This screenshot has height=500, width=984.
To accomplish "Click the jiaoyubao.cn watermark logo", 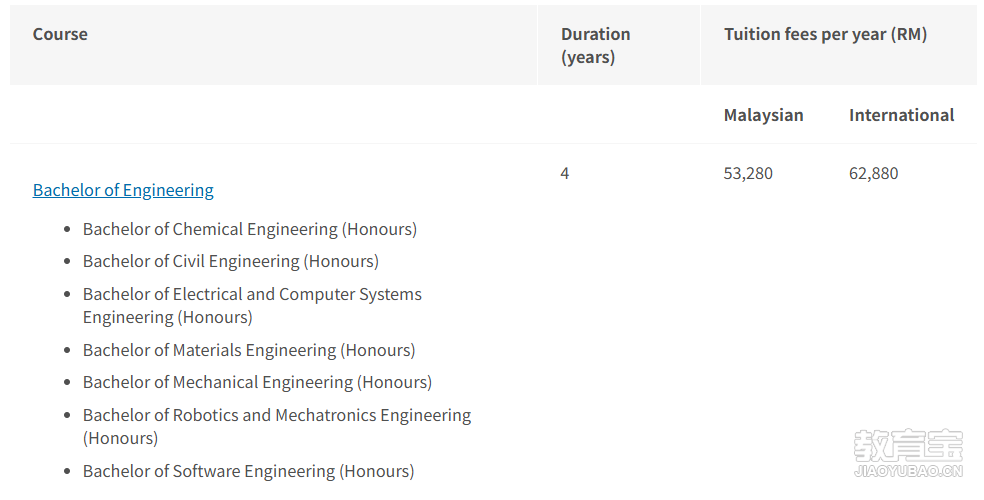I will coord(908,456).
